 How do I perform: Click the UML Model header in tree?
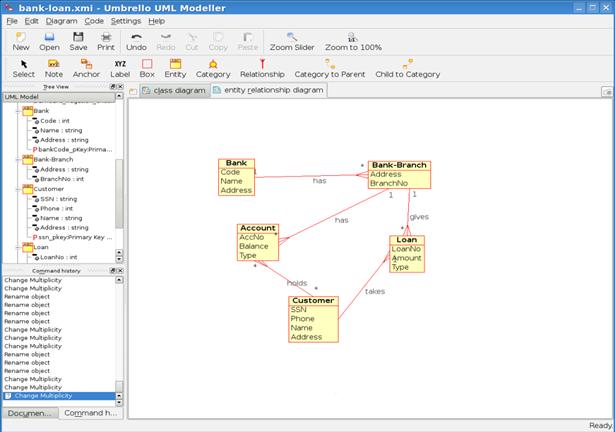tap(59, 97)
